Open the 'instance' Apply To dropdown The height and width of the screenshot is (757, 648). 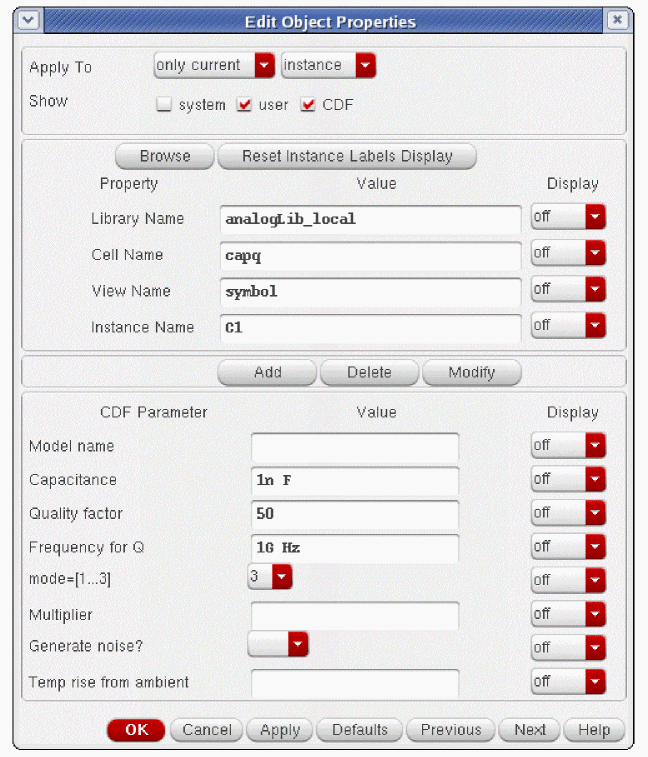pyautogui.click(x=328, y=65)
